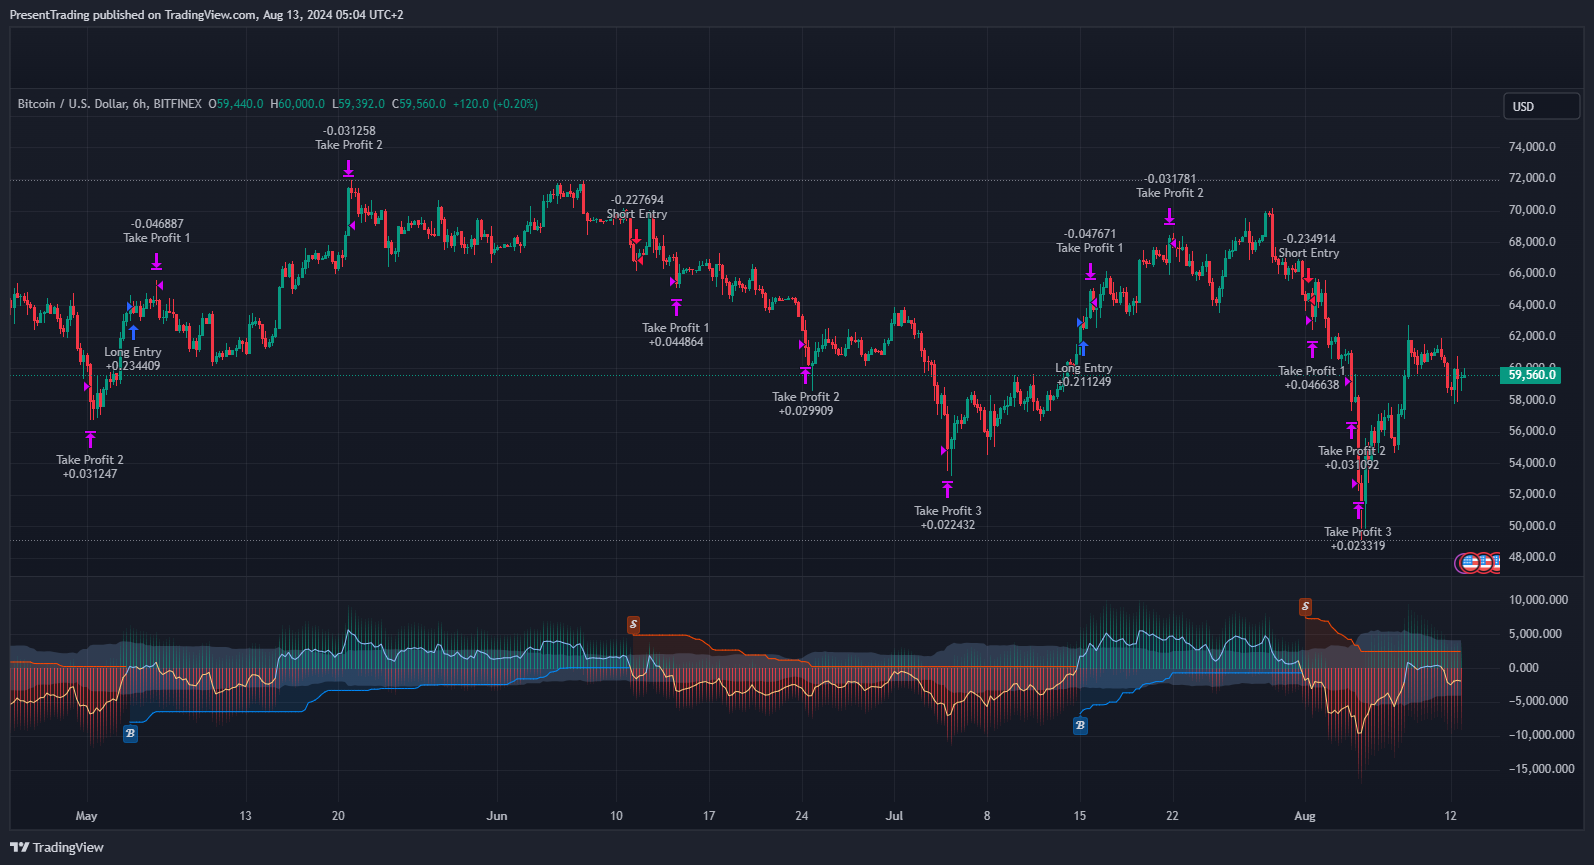Click the 54,000.0 price axis label
Screen dimensions: 1594x865
click(1532, 463)
